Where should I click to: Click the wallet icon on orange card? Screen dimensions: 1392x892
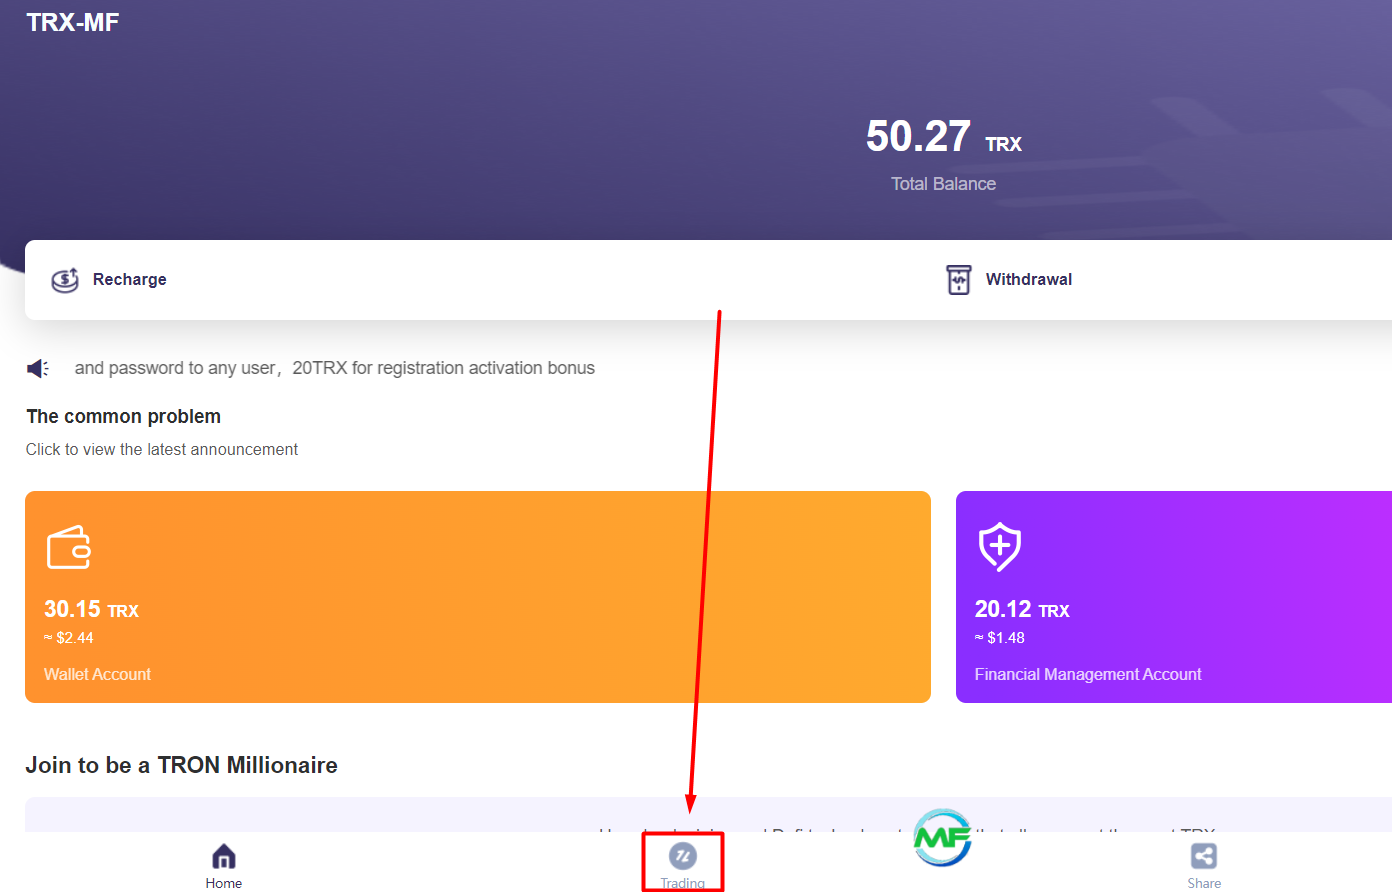tap(69, 547)
